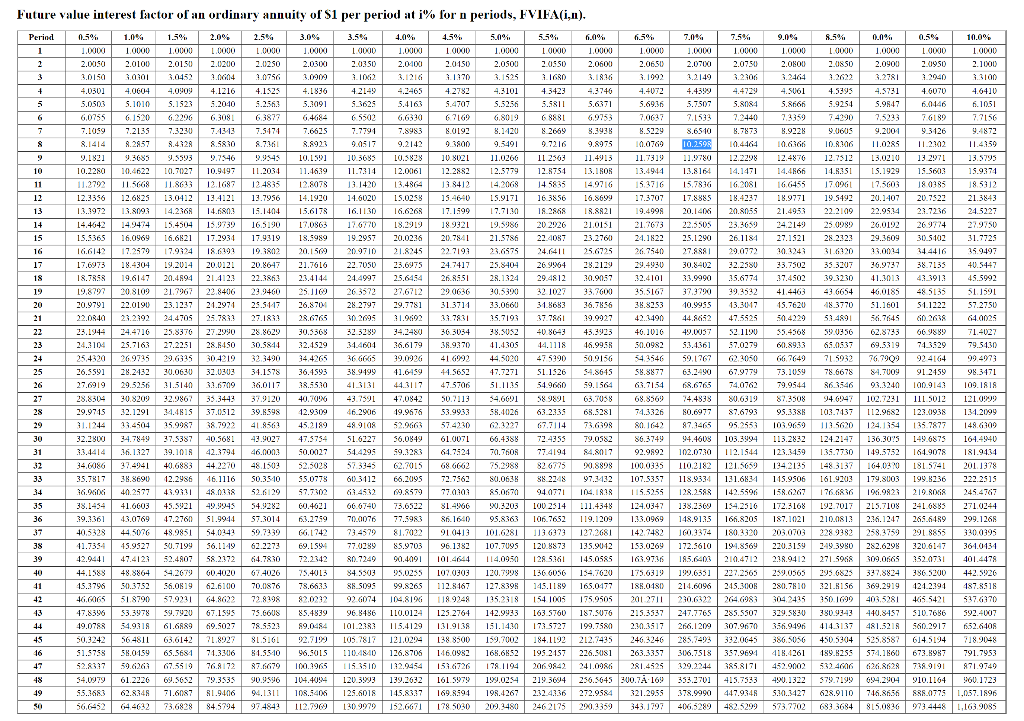
Task: Pick the cell showing 100.2514
Action: pos(549,505)
